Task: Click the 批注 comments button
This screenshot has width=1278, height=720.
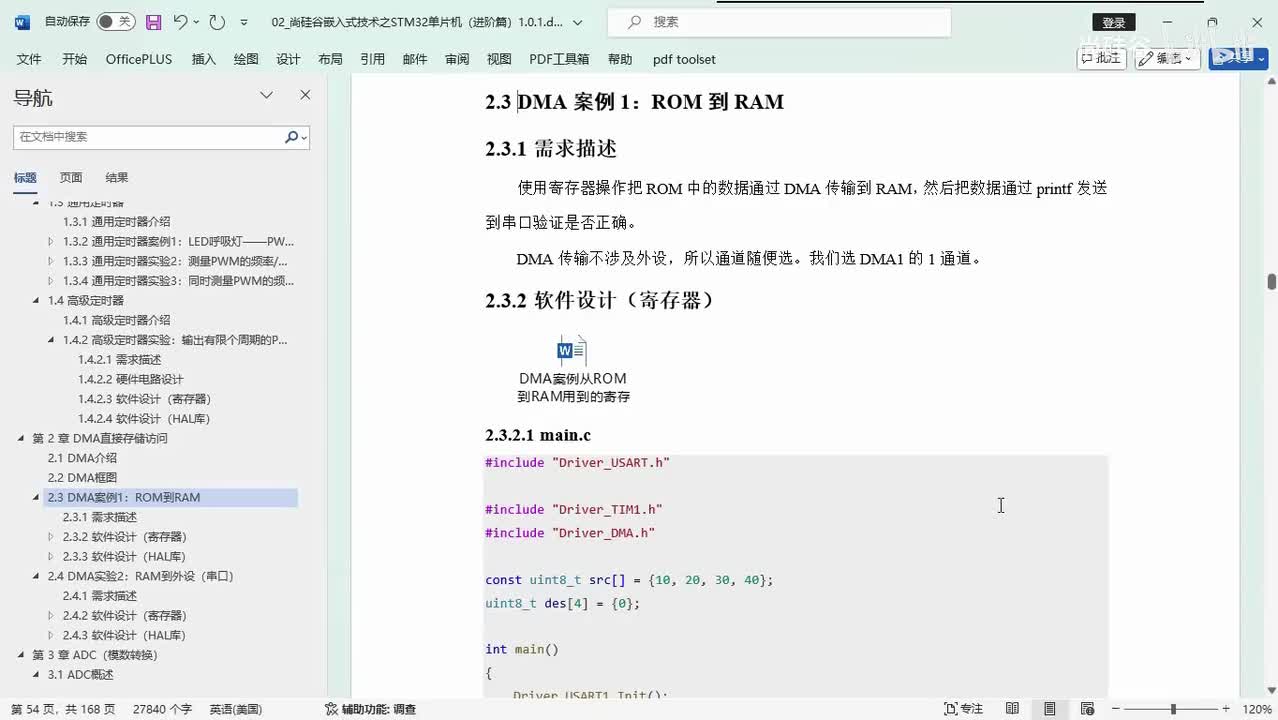Action: (x=1101, y=58)
